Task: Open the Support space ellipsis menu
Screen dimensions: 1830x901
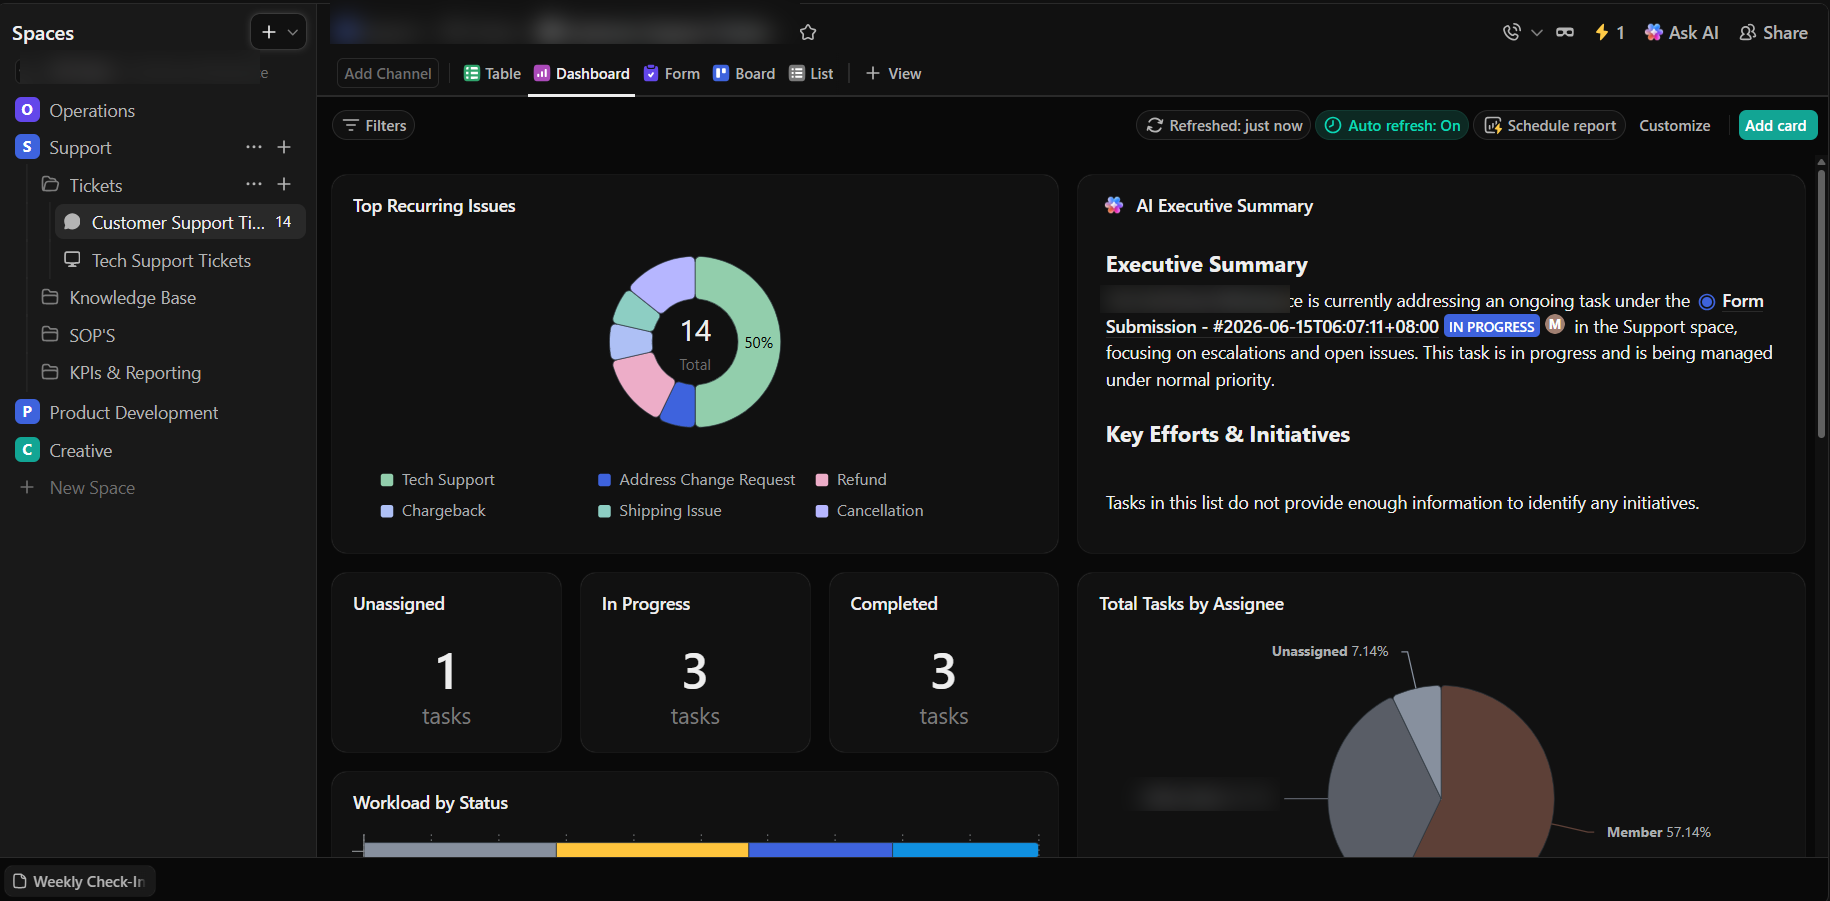Action: [254, 147]
